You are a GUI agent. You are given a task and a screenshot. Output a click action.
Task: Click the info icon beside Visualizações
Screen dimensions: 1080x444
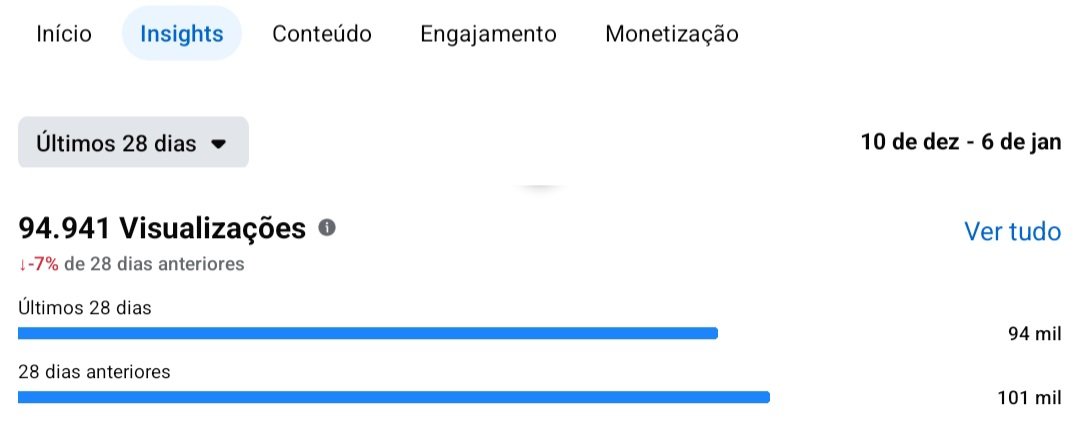click(x=327, y=228)
